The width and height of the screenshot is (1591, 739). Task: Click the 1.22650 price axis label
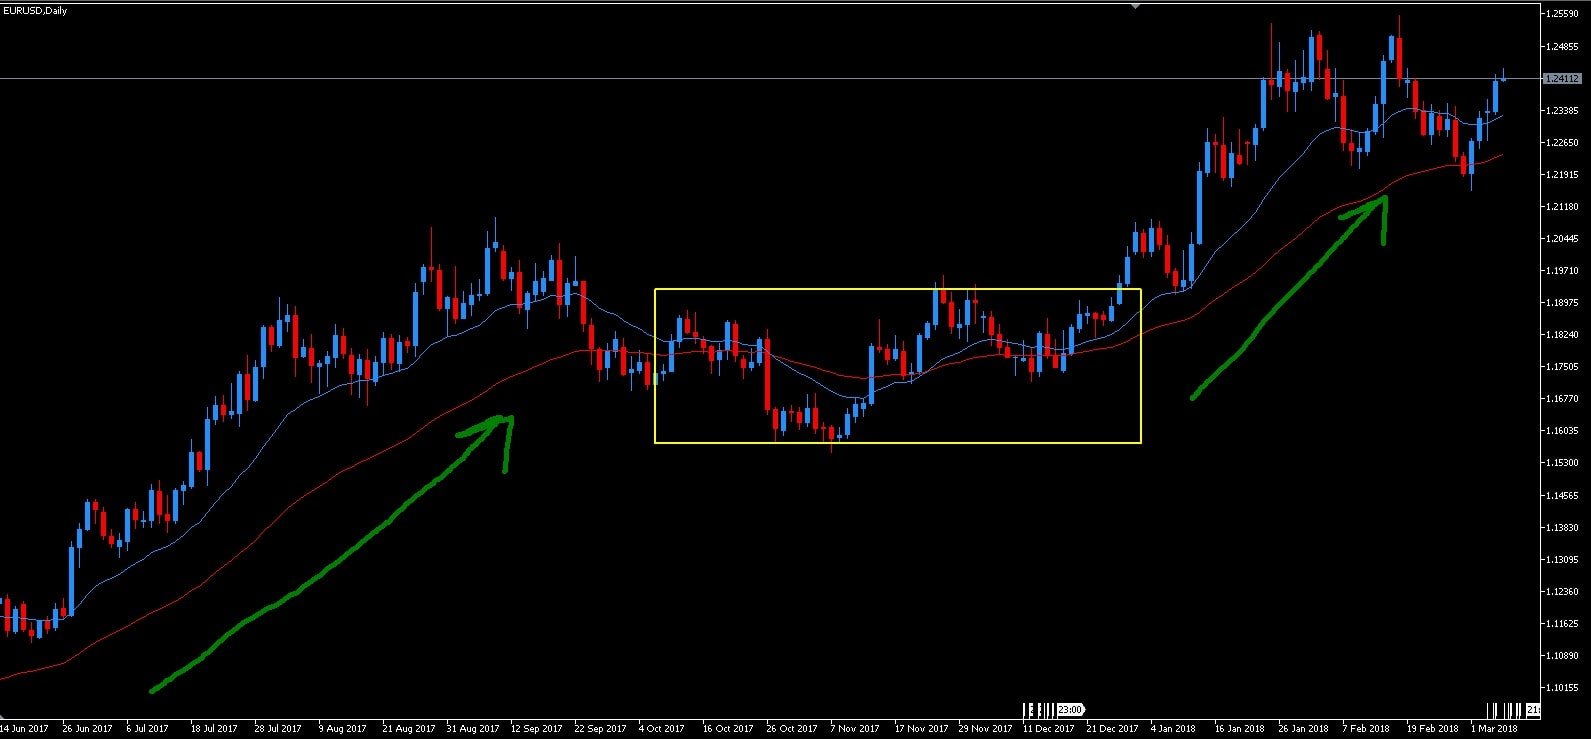pyautogui.click(x=1562, y=142)
